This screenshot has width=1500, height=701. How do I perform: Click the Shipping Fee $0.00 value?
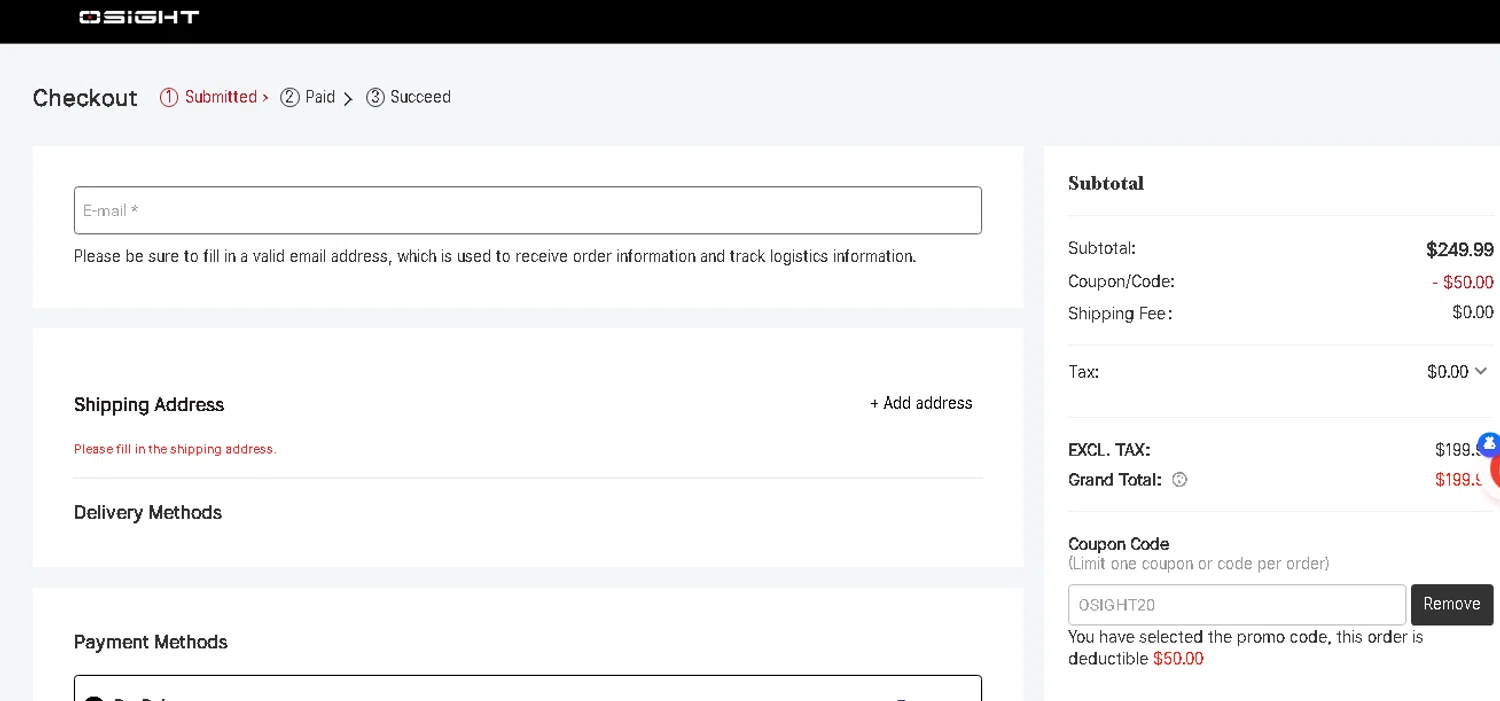1473,313
